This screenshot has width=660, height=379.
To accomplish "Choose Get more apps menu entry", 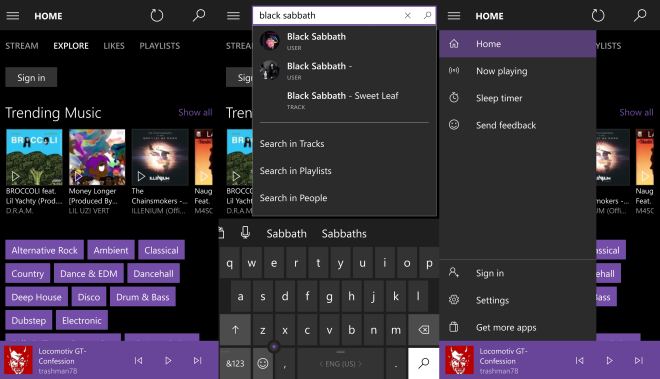I will click(518, 327).
